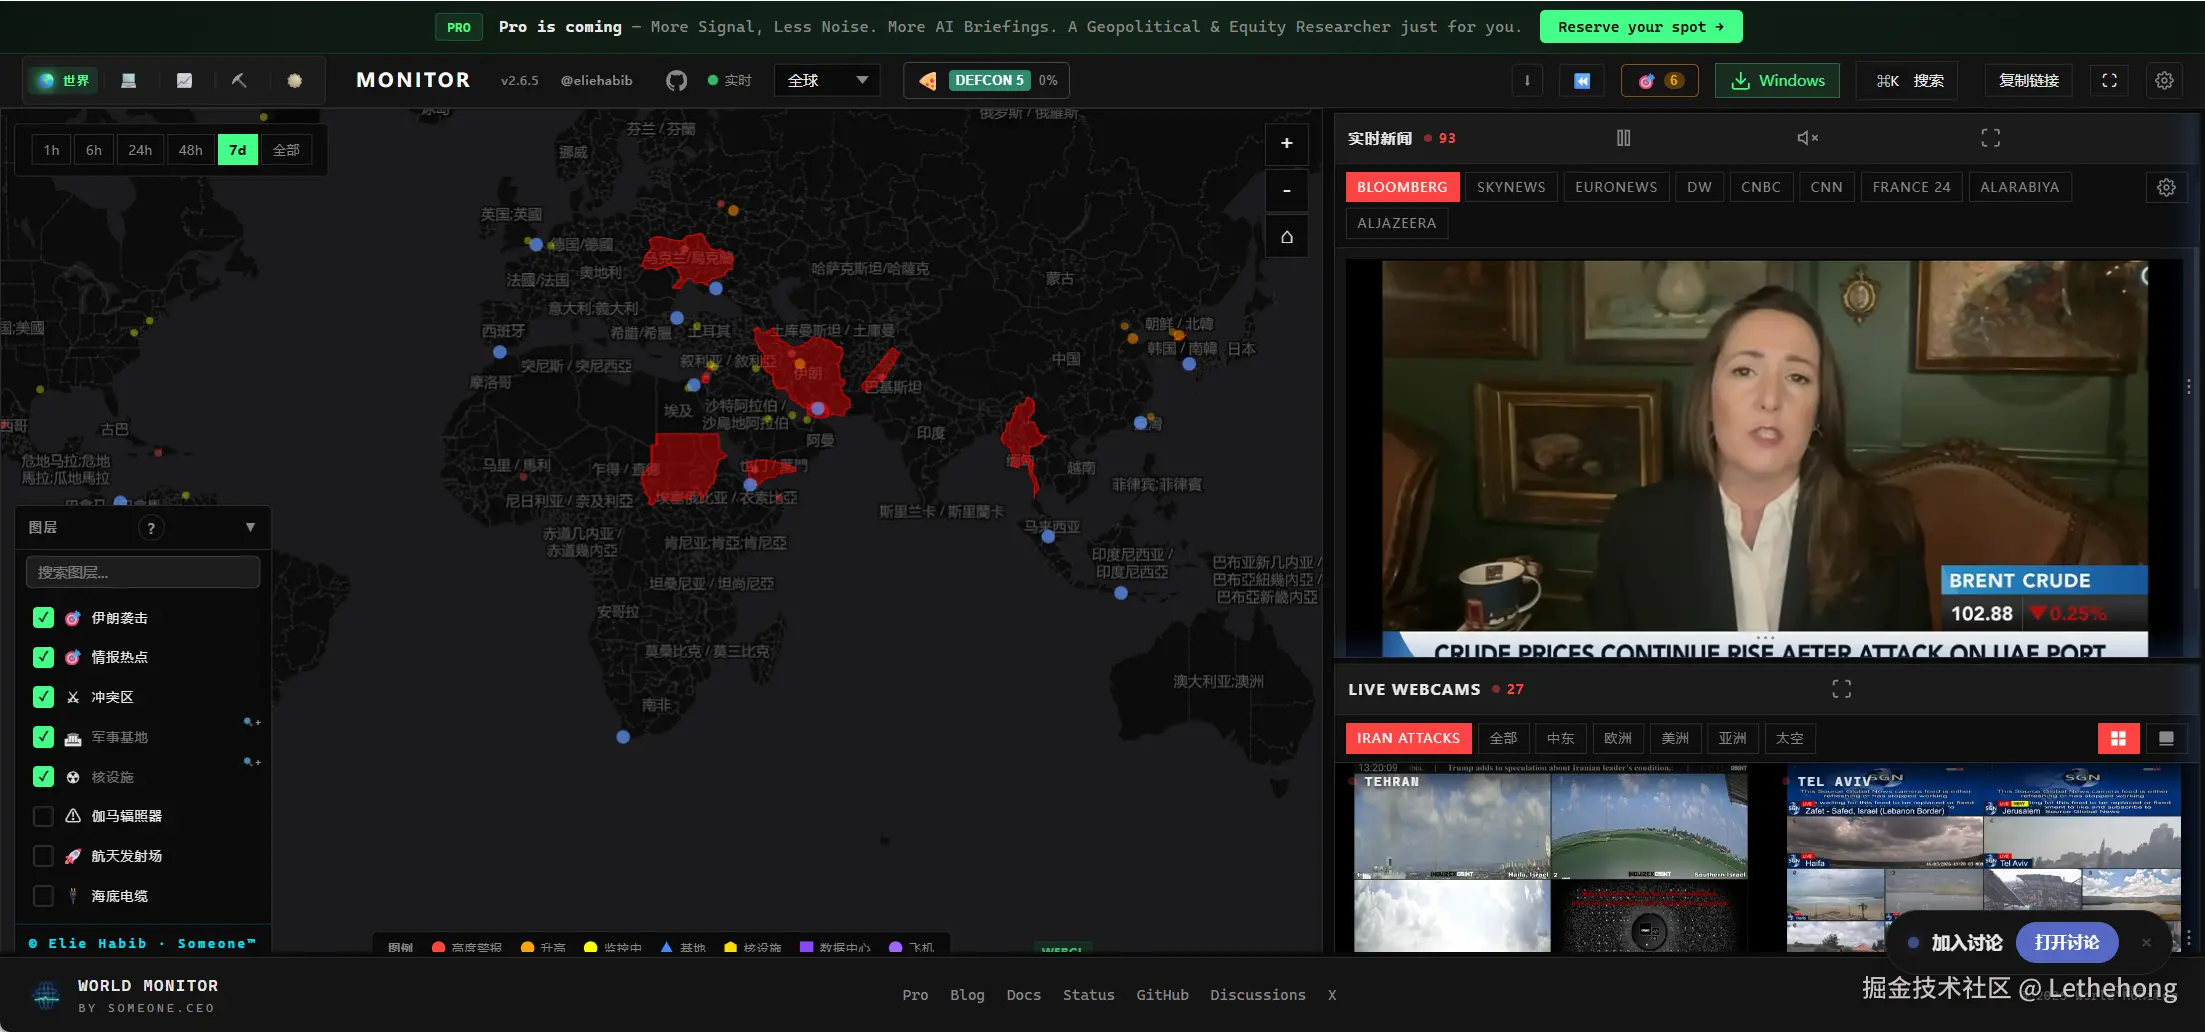
Task: Uncheck the 核设施 layer checkbox
Action: point(43,777)
